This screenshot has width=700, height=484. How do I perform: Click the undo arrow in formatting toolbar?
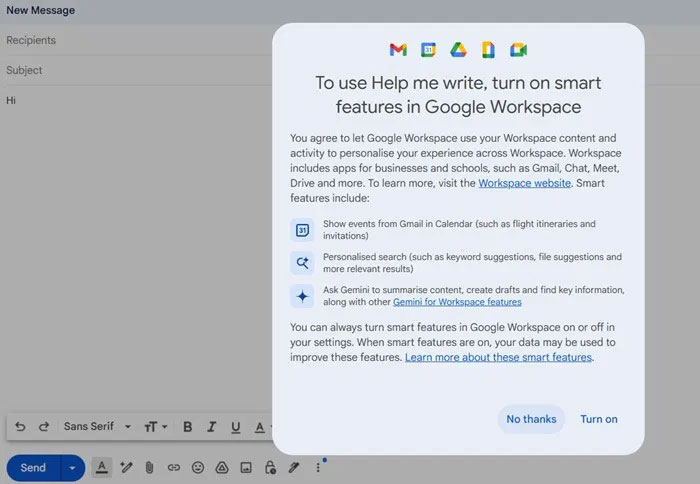20,427
